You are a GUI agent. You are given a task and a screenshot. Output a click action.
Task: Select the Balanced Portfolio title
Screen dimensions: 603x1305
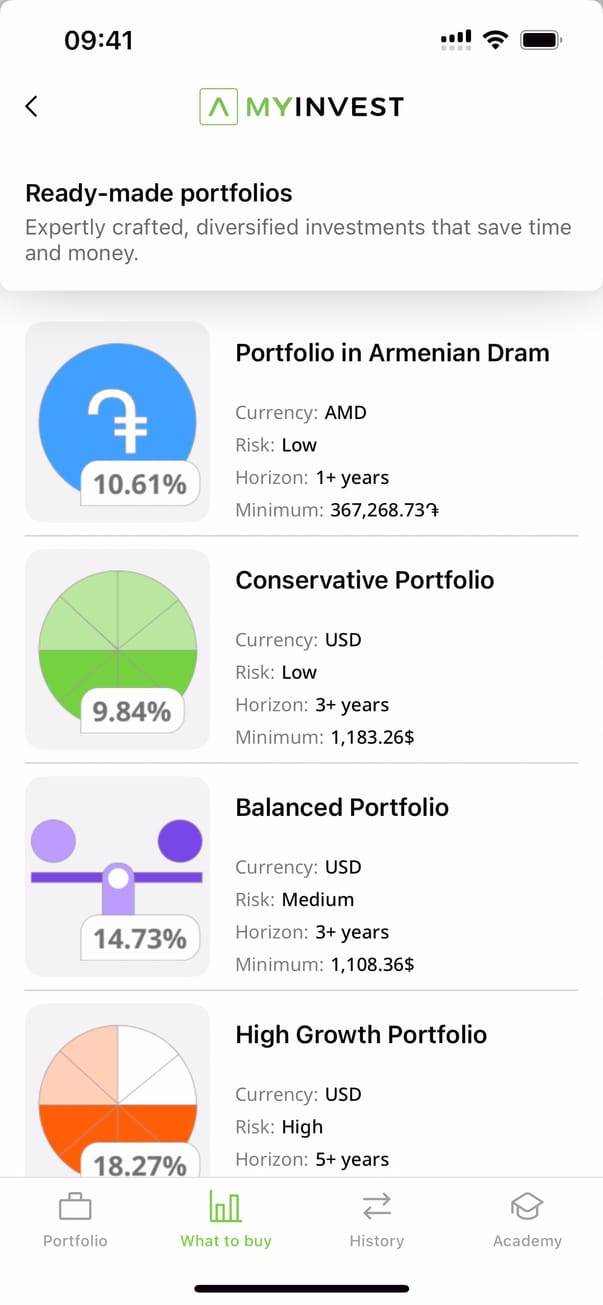pos(342,807)
